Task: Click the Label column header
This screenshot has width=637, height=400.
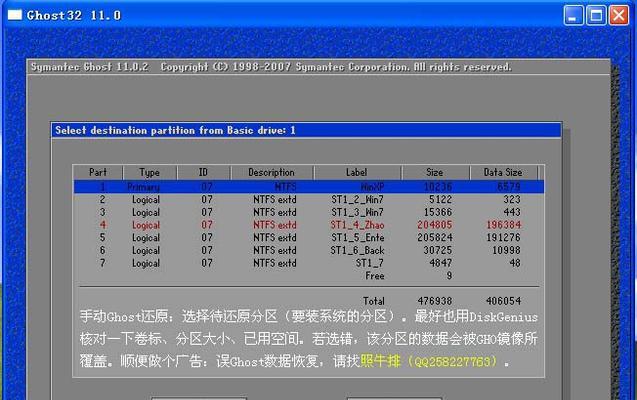Action: pyautogui.click(x=357, y=172)
